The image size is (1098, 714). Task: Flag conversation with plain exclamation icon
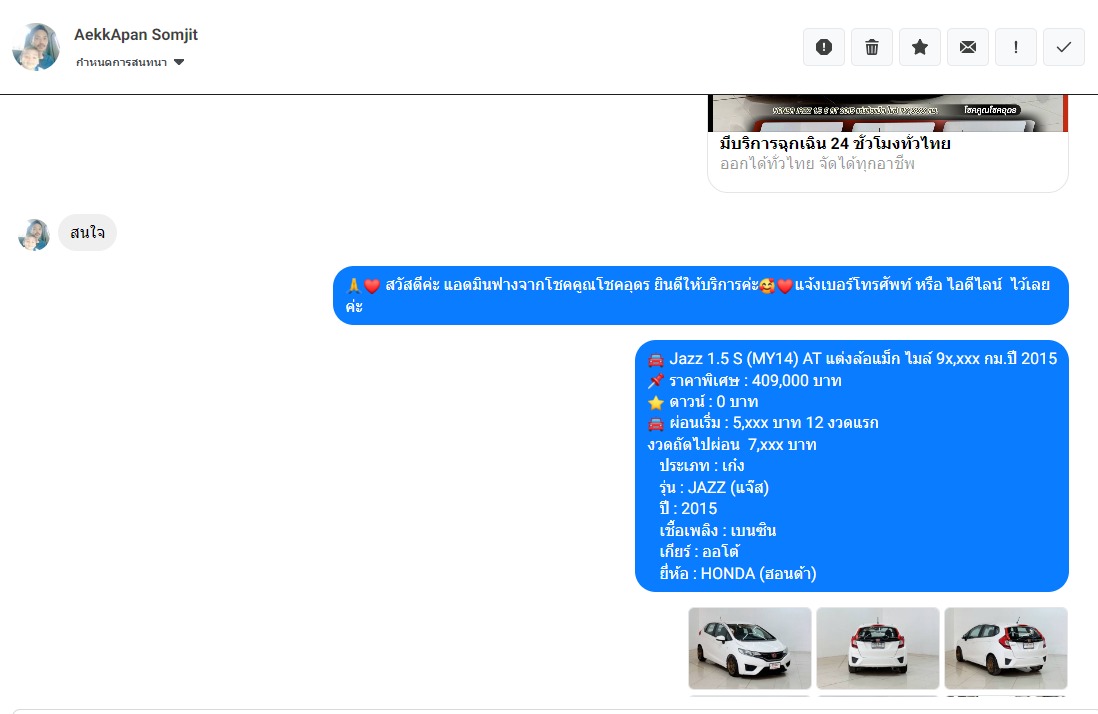tap(1015, 47)
